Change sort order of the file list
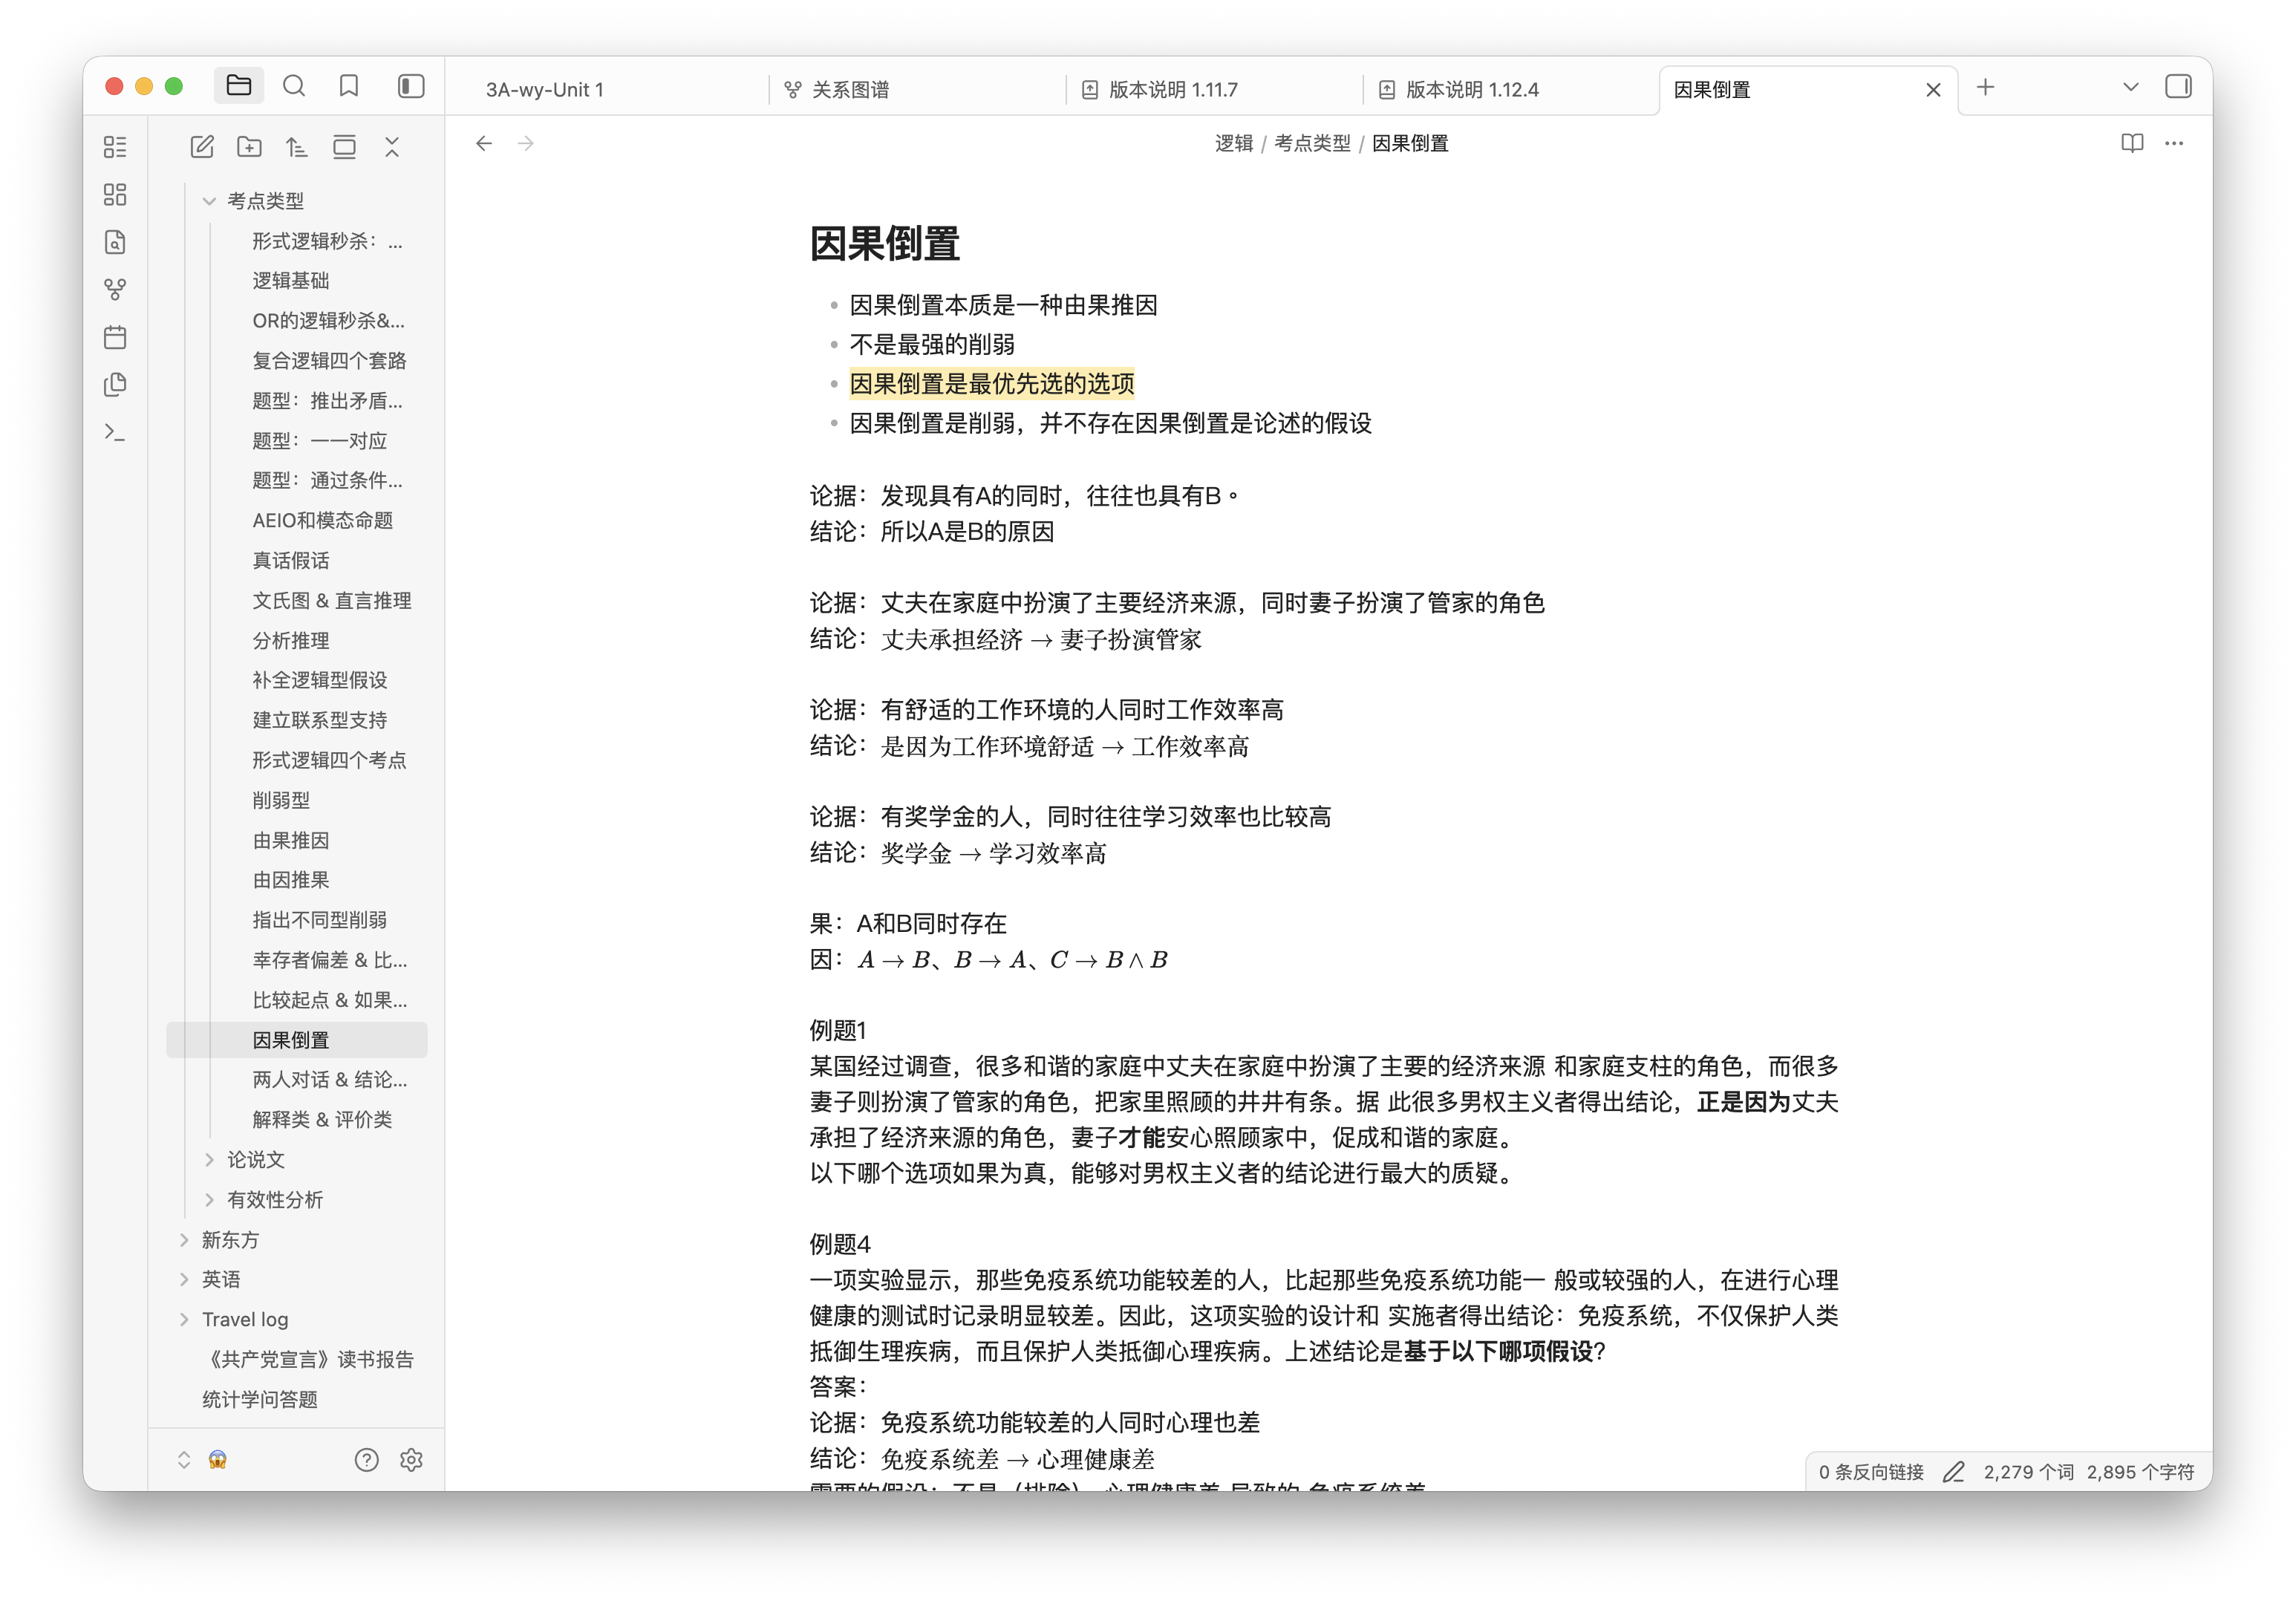 (296, 146)
